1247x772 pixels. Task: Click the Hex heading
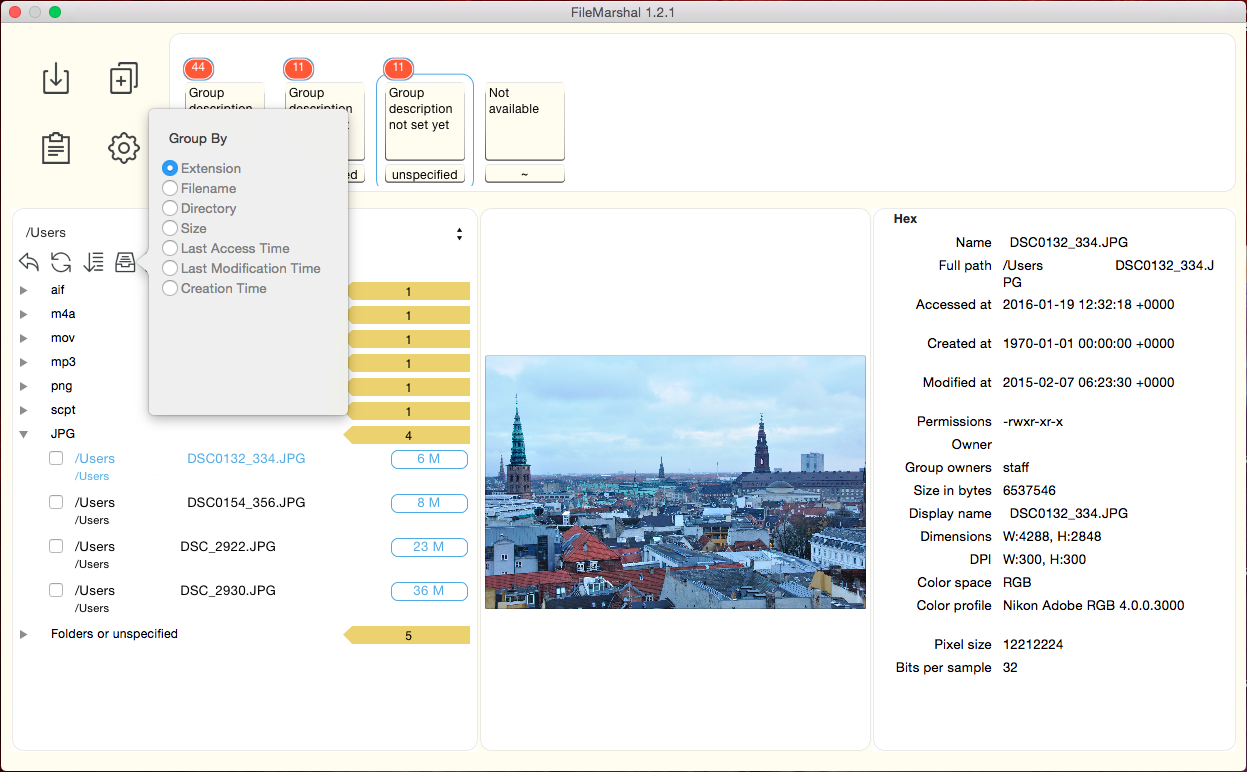[x=905, y=218]
